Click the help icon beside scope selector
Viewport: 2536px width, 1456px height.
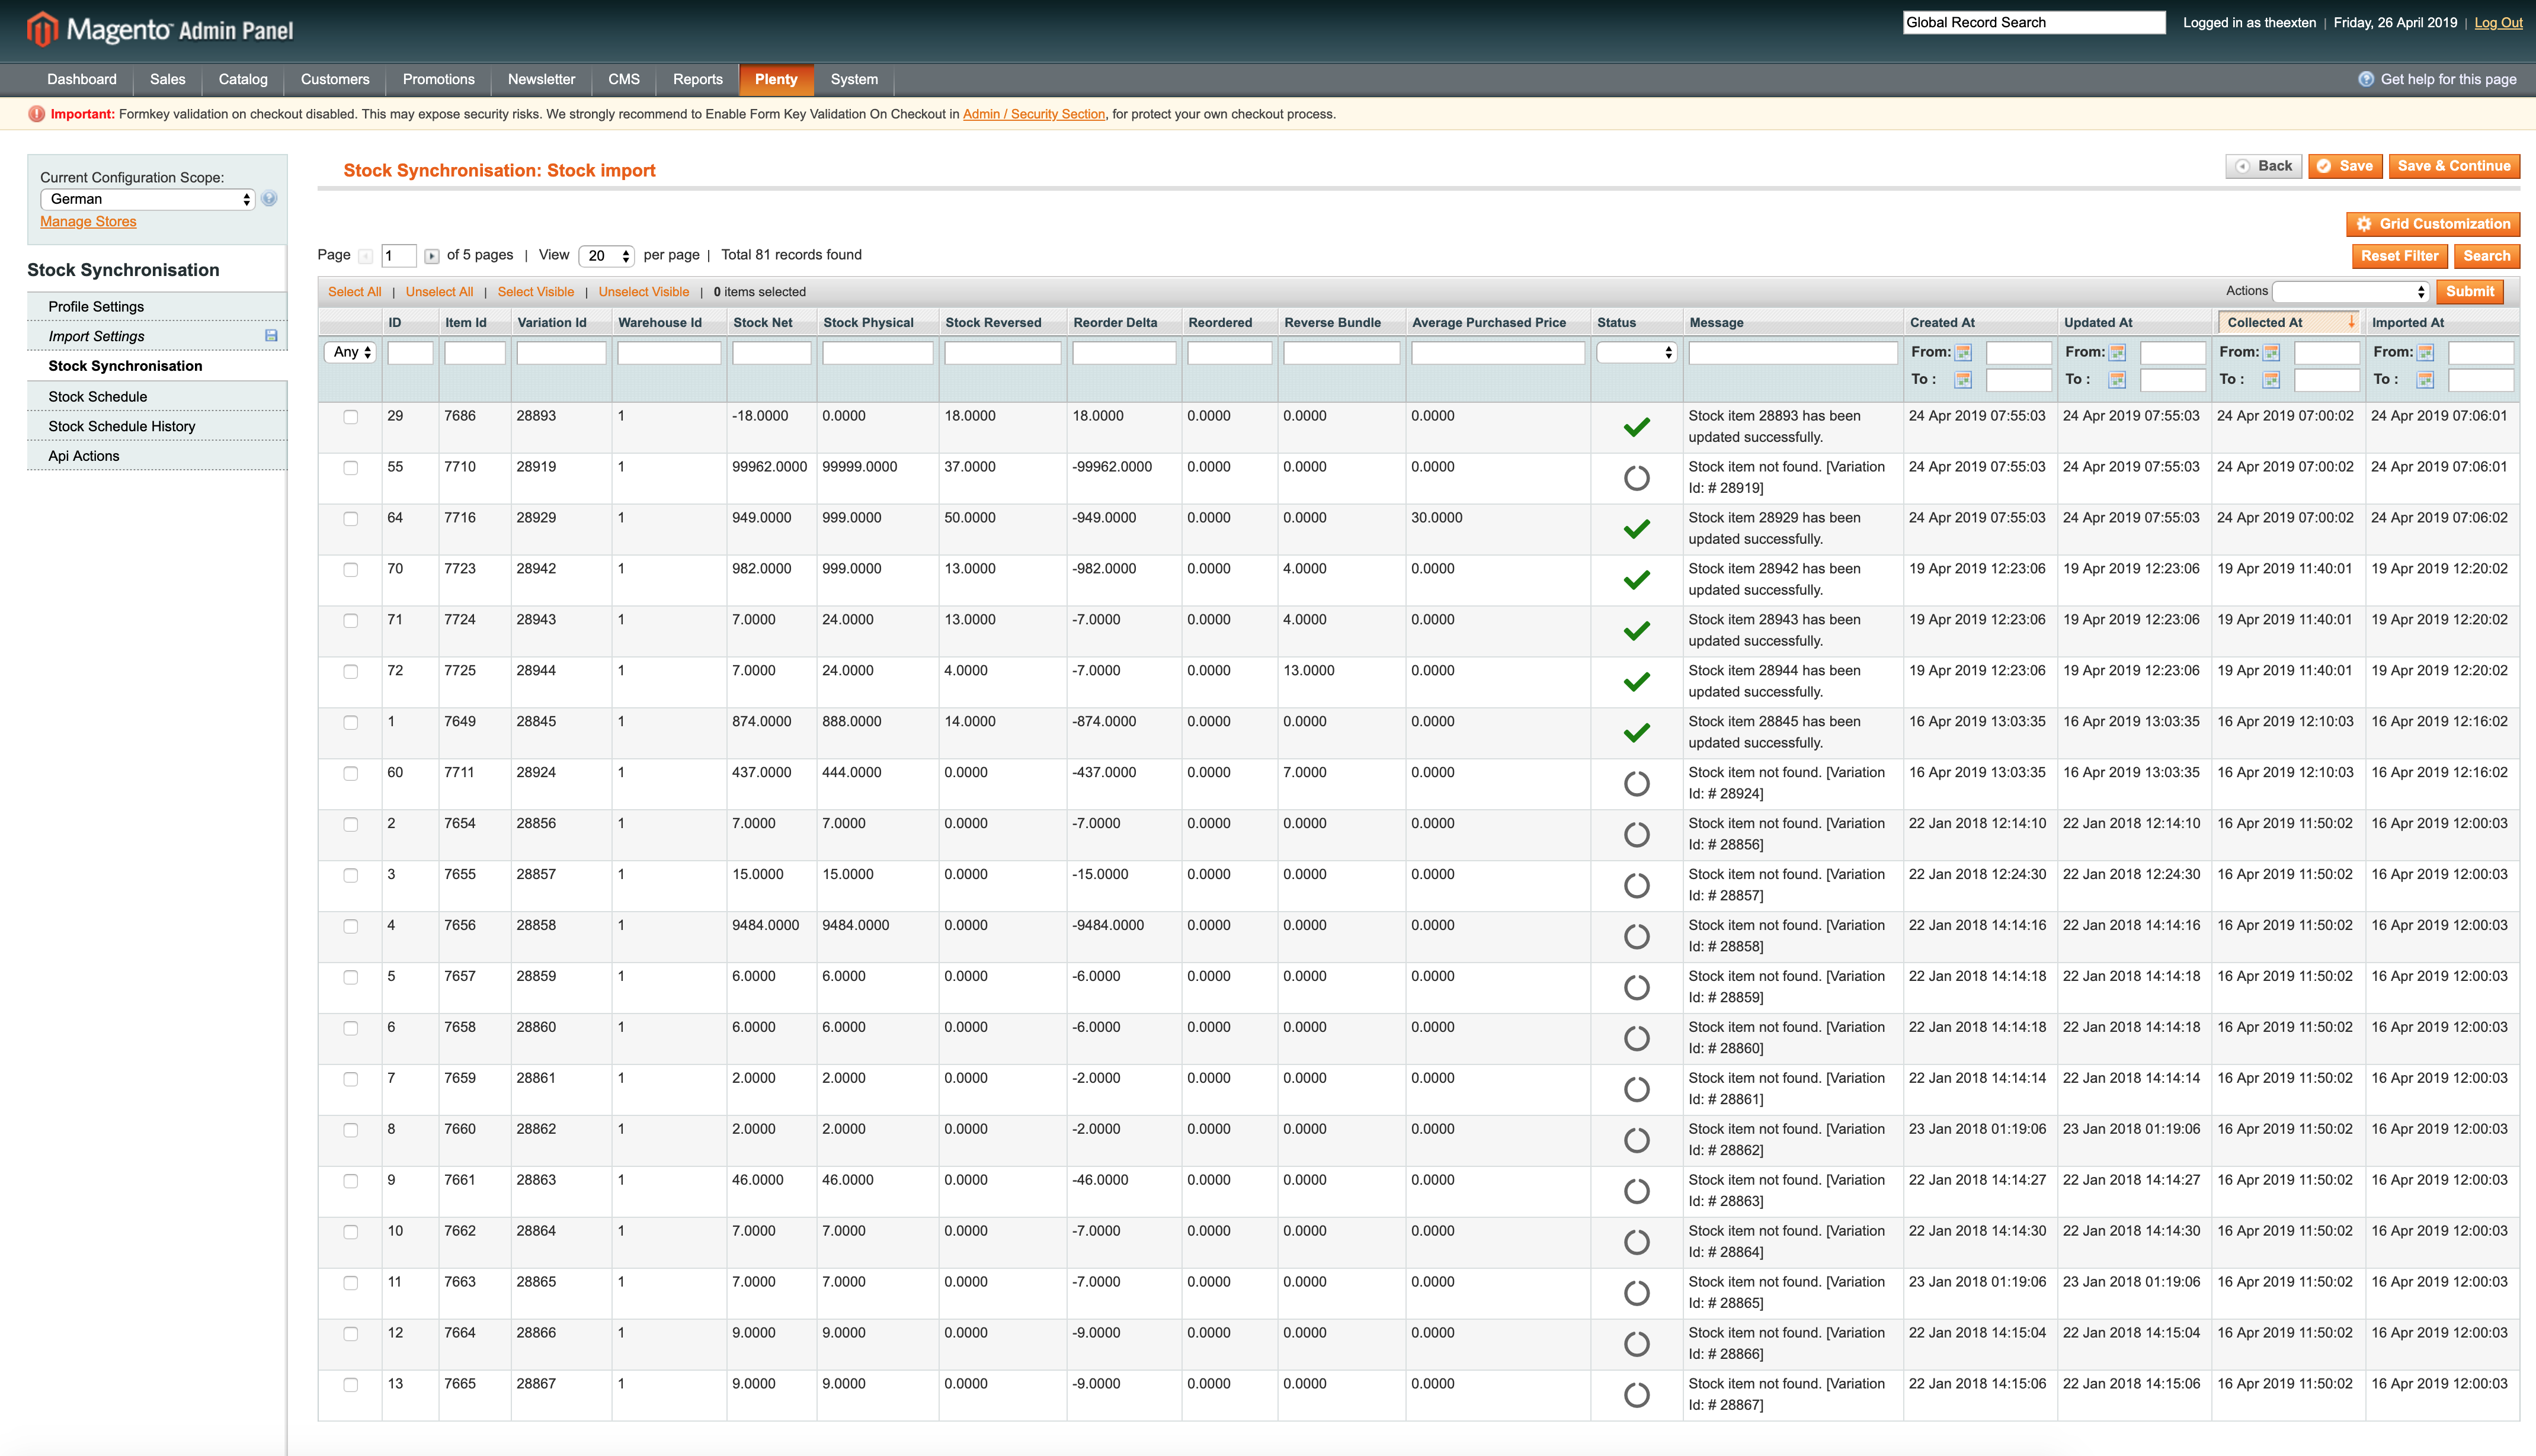pos(269,199)
